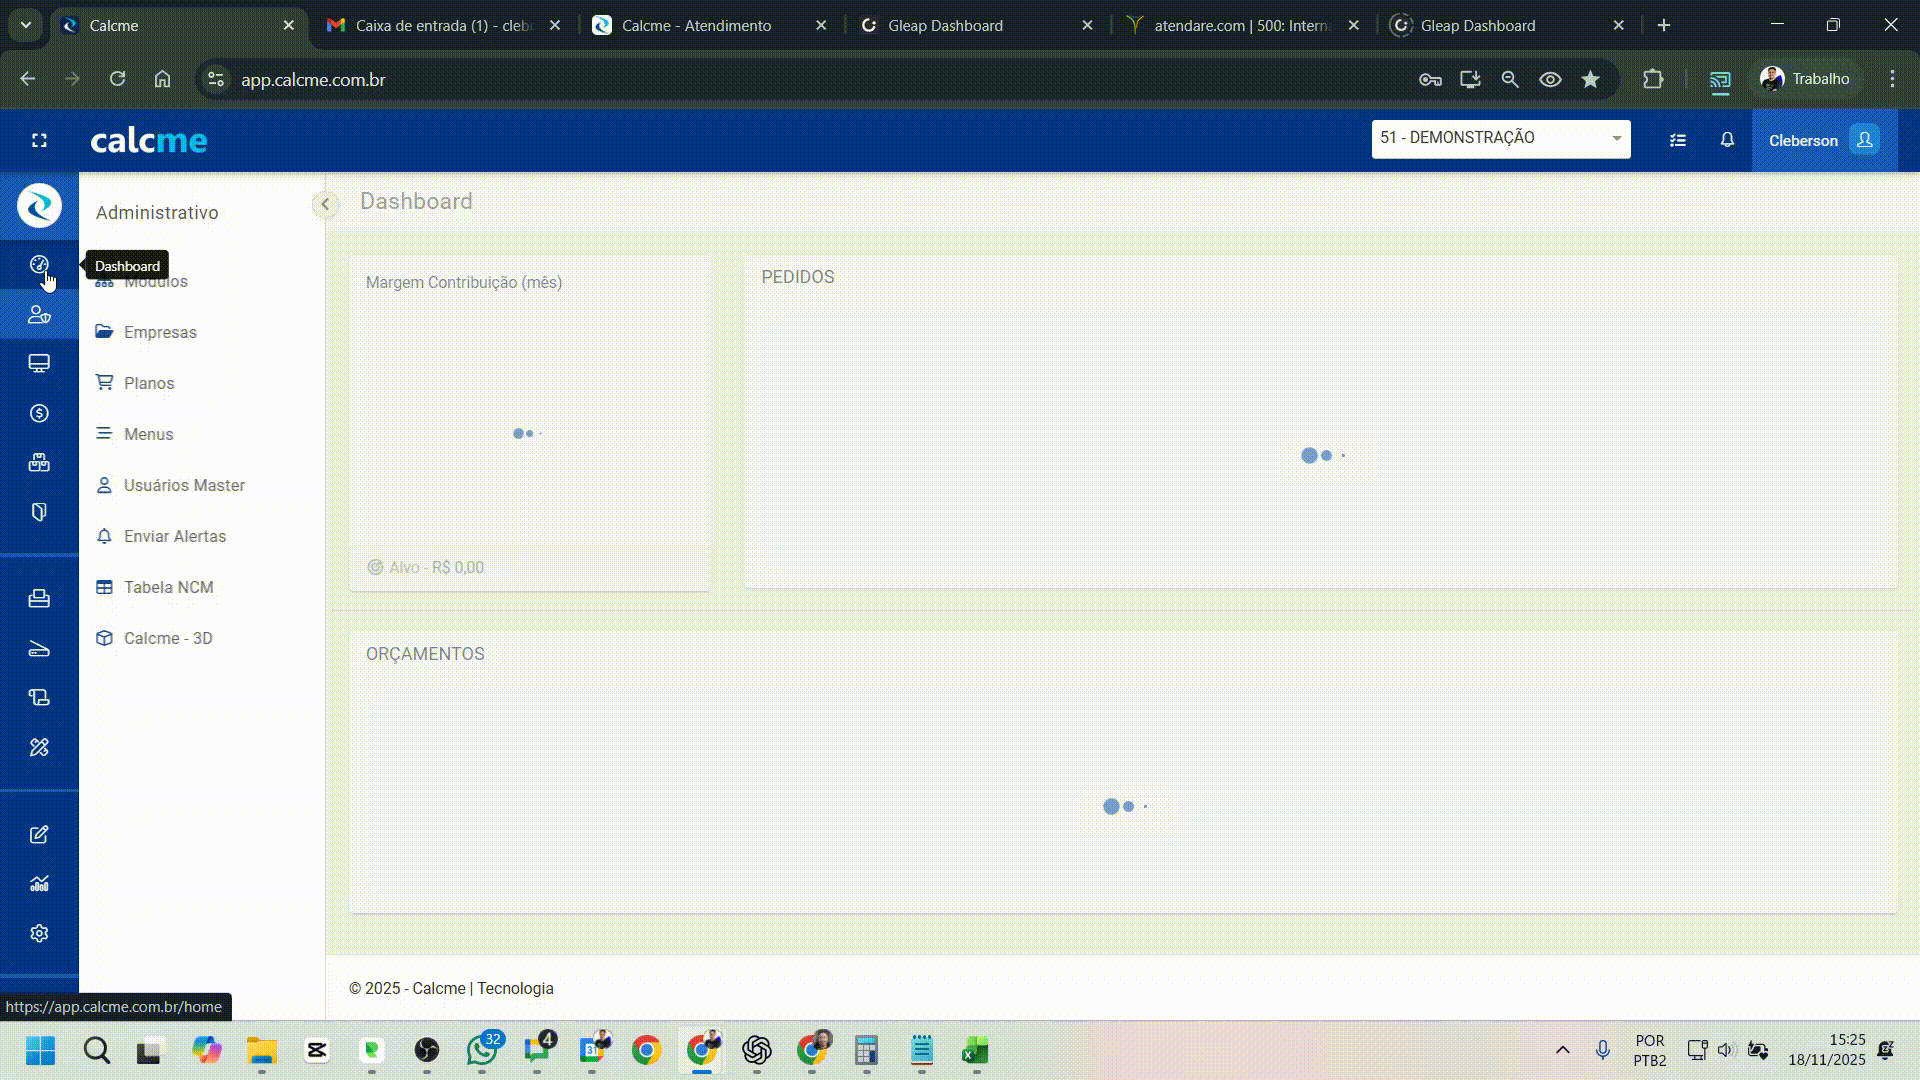Image resolution: width=1920 pixels, height=1080 pixels.
Task: Click the Cleberson user profile button
Action: pos(1823,140)
